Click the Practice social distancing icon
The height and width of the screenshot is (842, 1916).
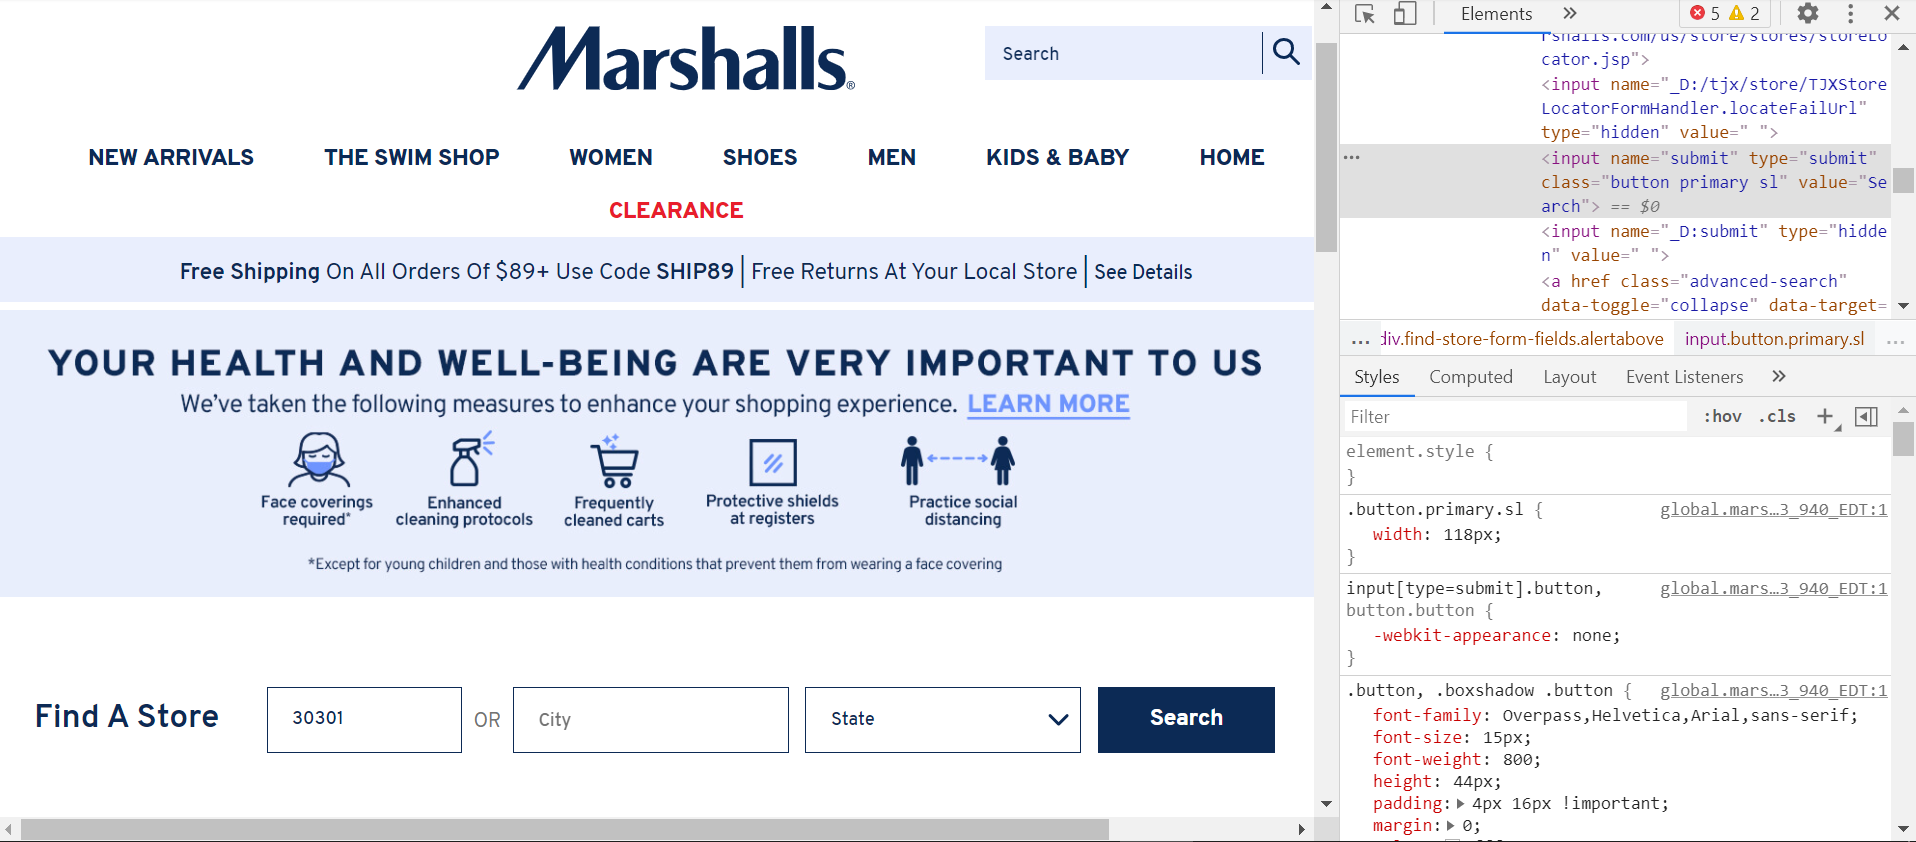coord(958,460)
